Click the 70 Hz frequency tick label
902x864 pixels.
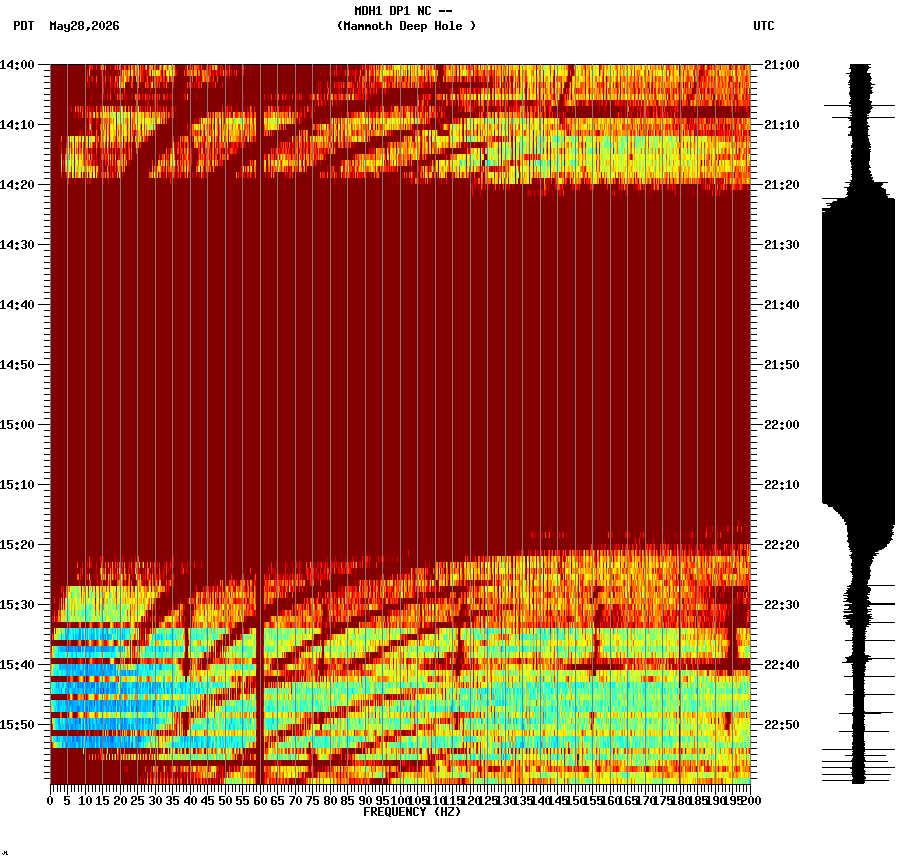tap(295, 801)
